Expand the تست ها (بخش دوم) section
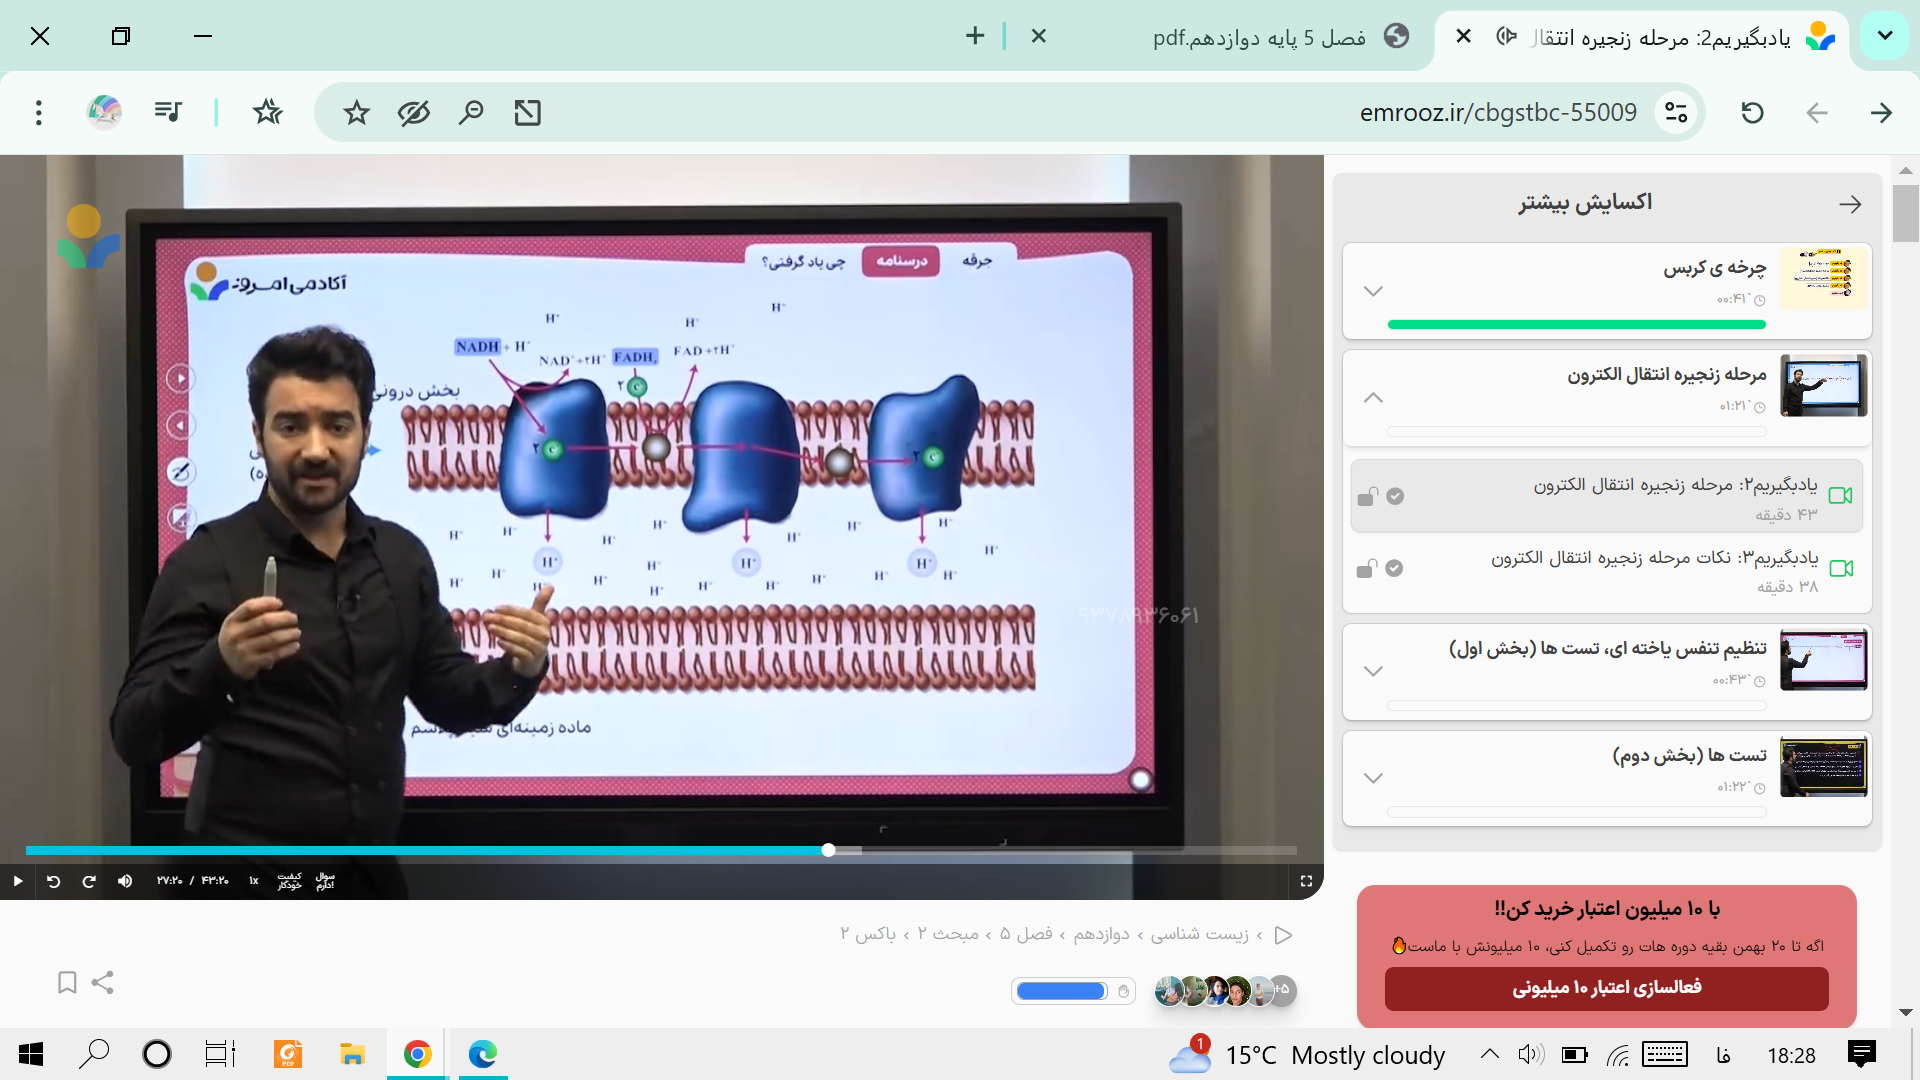This screenshot has width=1920, height=1080. 1373,778
